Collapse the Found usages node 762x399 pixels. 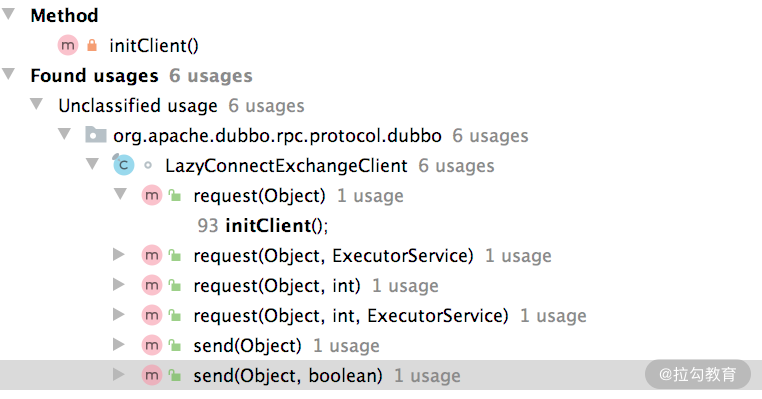pyautogui.click(x=8, y=74)
